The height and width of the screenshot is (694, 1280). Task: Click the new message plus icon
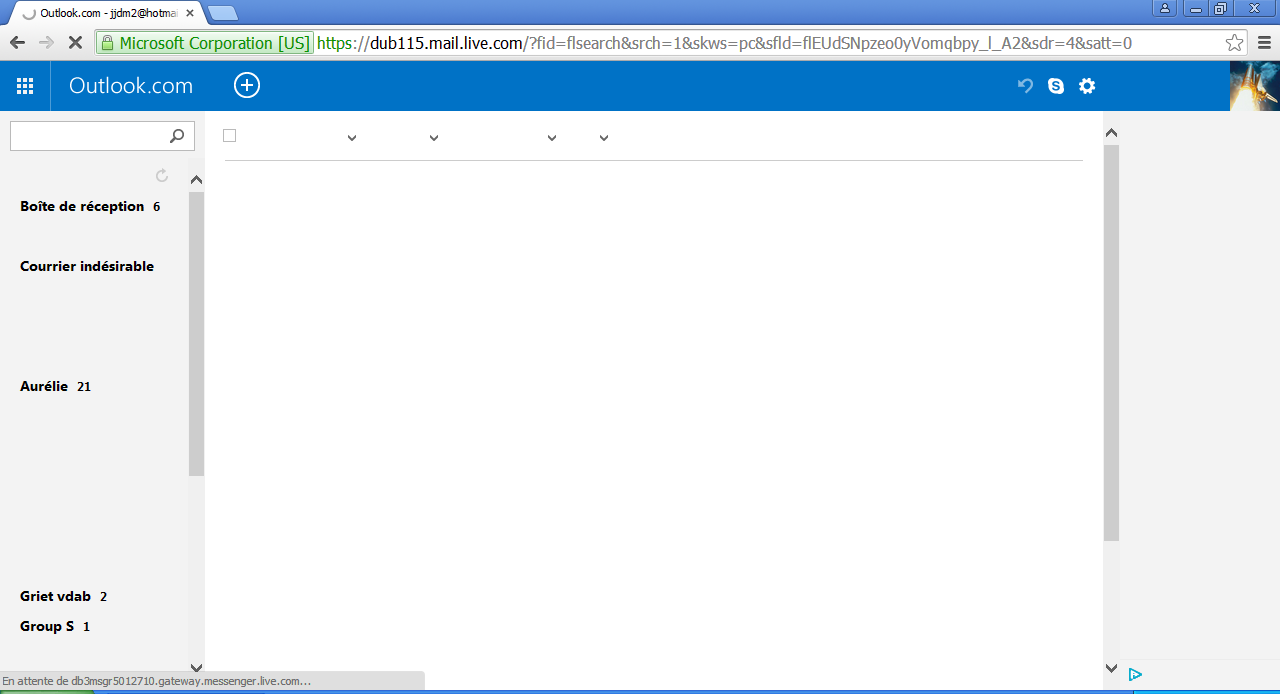click(247, 86)
